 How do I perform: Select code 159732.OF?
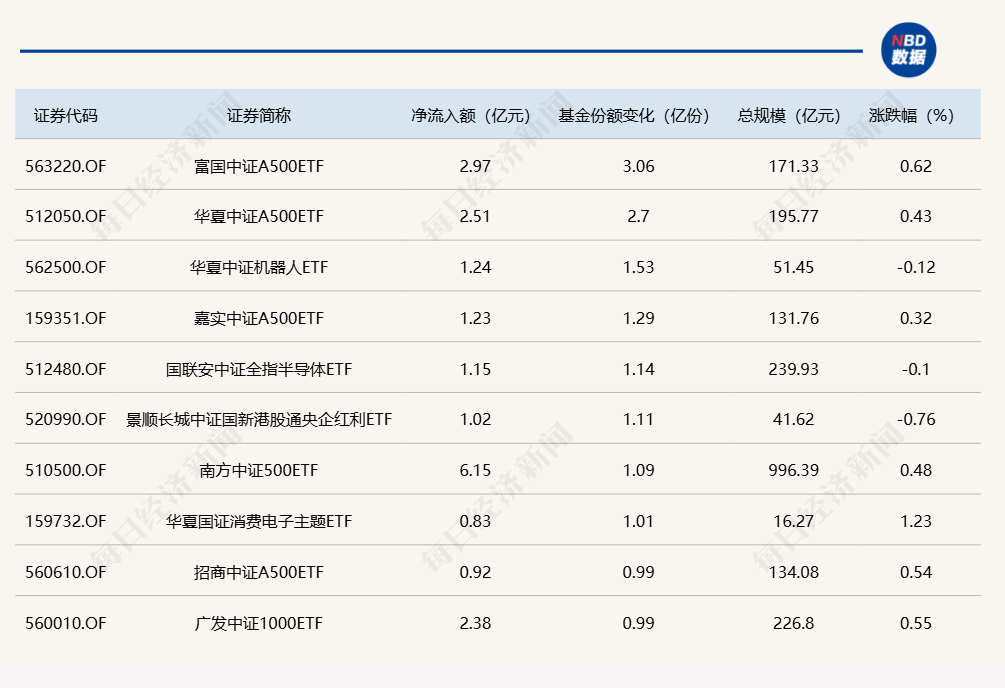[65, 521]
